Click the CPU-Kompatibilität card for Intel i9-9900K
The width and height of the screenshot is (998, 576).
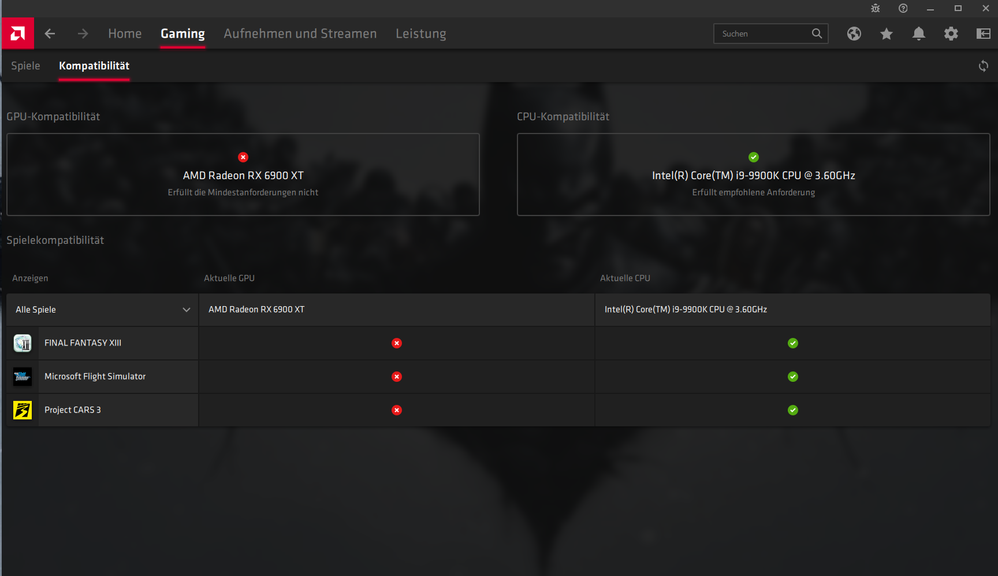point(754,174)
